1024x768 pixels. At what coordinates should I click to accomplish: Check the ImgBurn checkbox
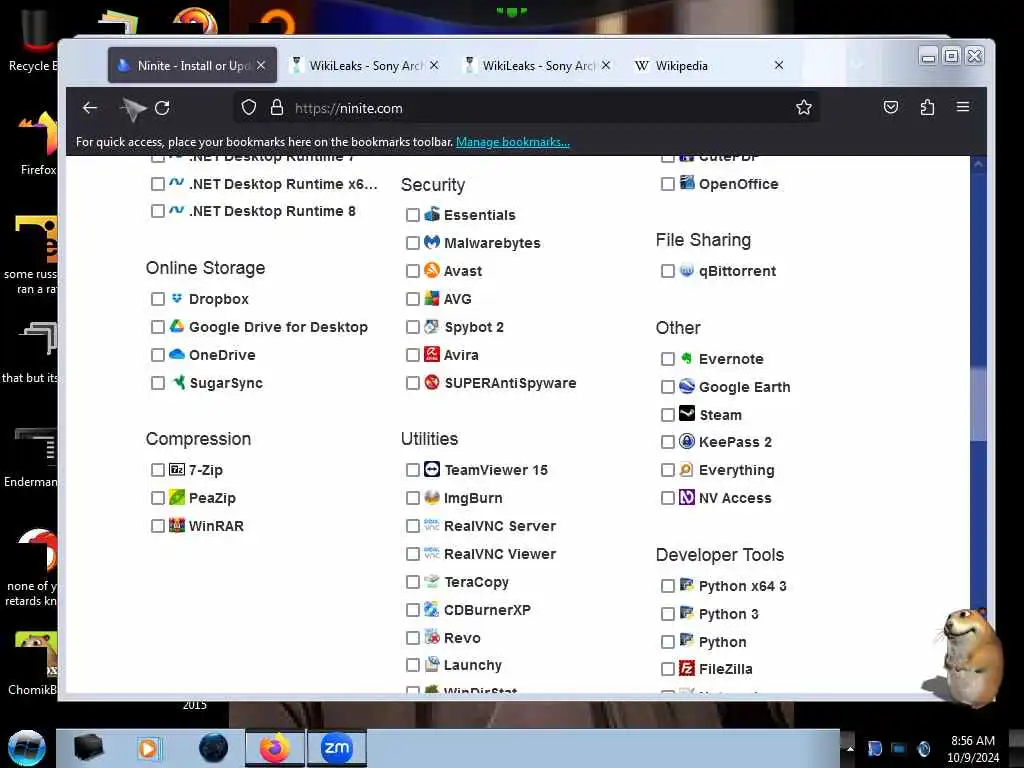click(x=413, y=498)
